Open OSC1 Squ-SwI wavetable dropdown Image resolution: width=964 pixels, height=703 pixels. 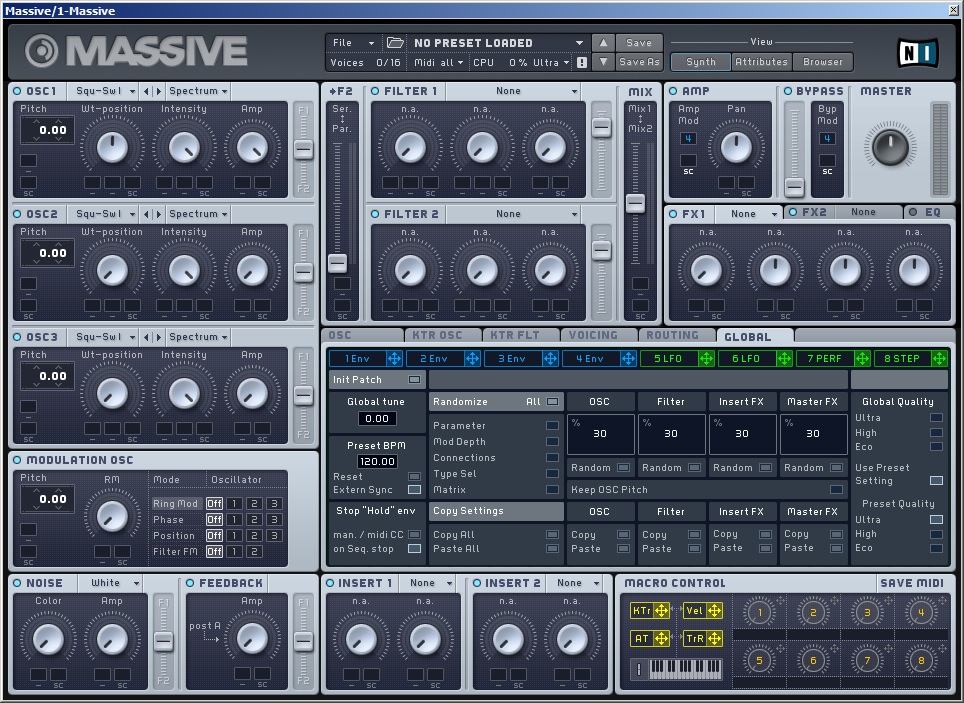pos(103,91)
